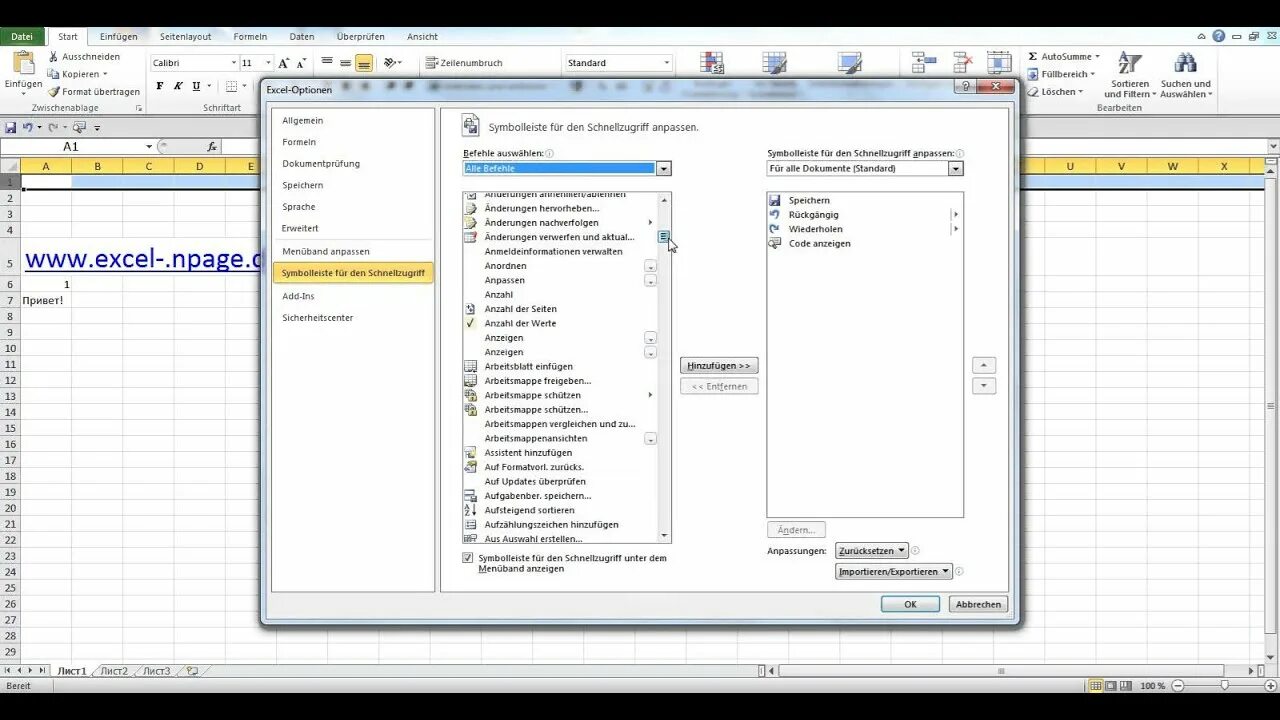Select the Sicherheitscenter options category
This screenshot has width=1280, height=720.
pyautogui.click(x=353, y=318)
